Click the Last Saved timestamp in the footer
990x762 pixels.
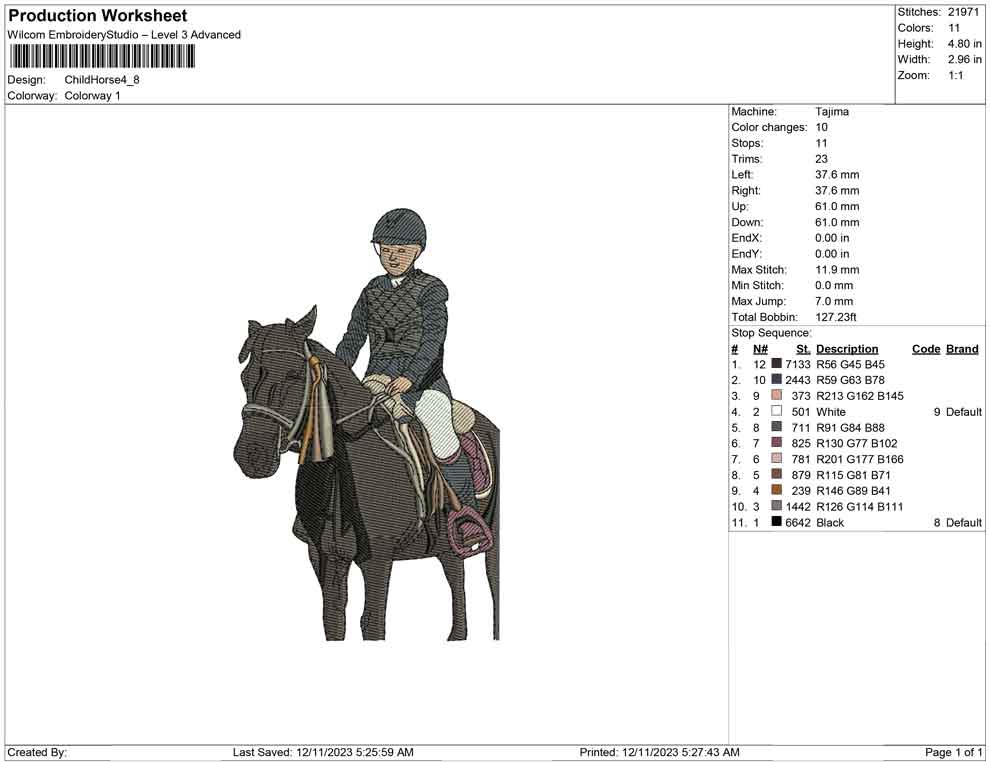(323, 752)
